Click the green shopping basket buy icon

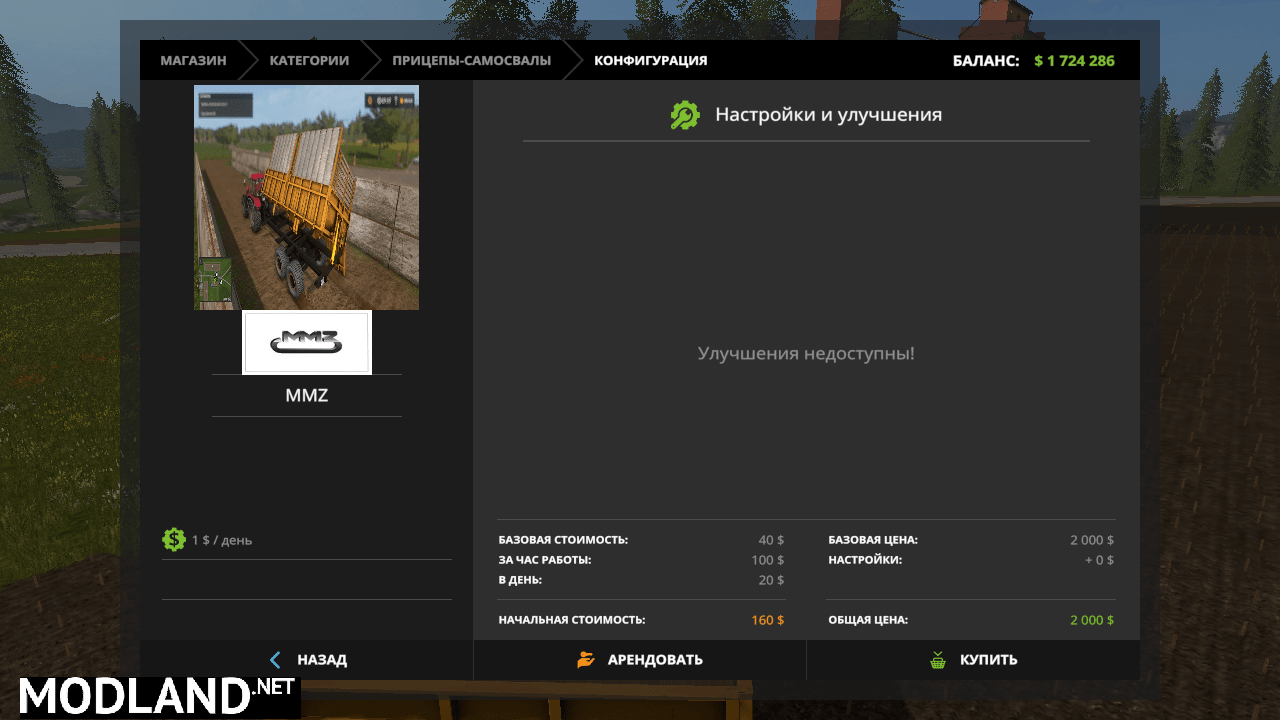point(938,660)
